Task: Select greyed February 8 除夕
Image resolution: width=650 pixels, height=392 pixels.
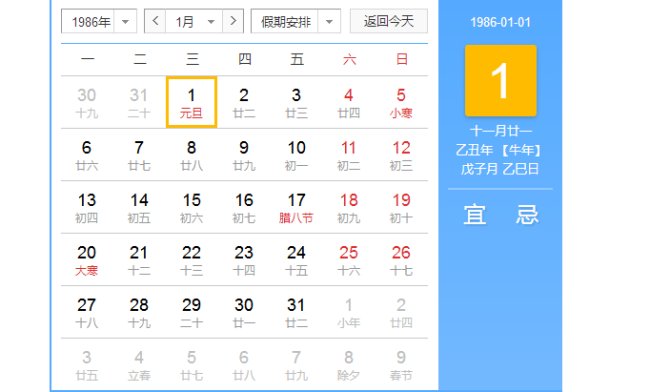Action: (349, 365)
